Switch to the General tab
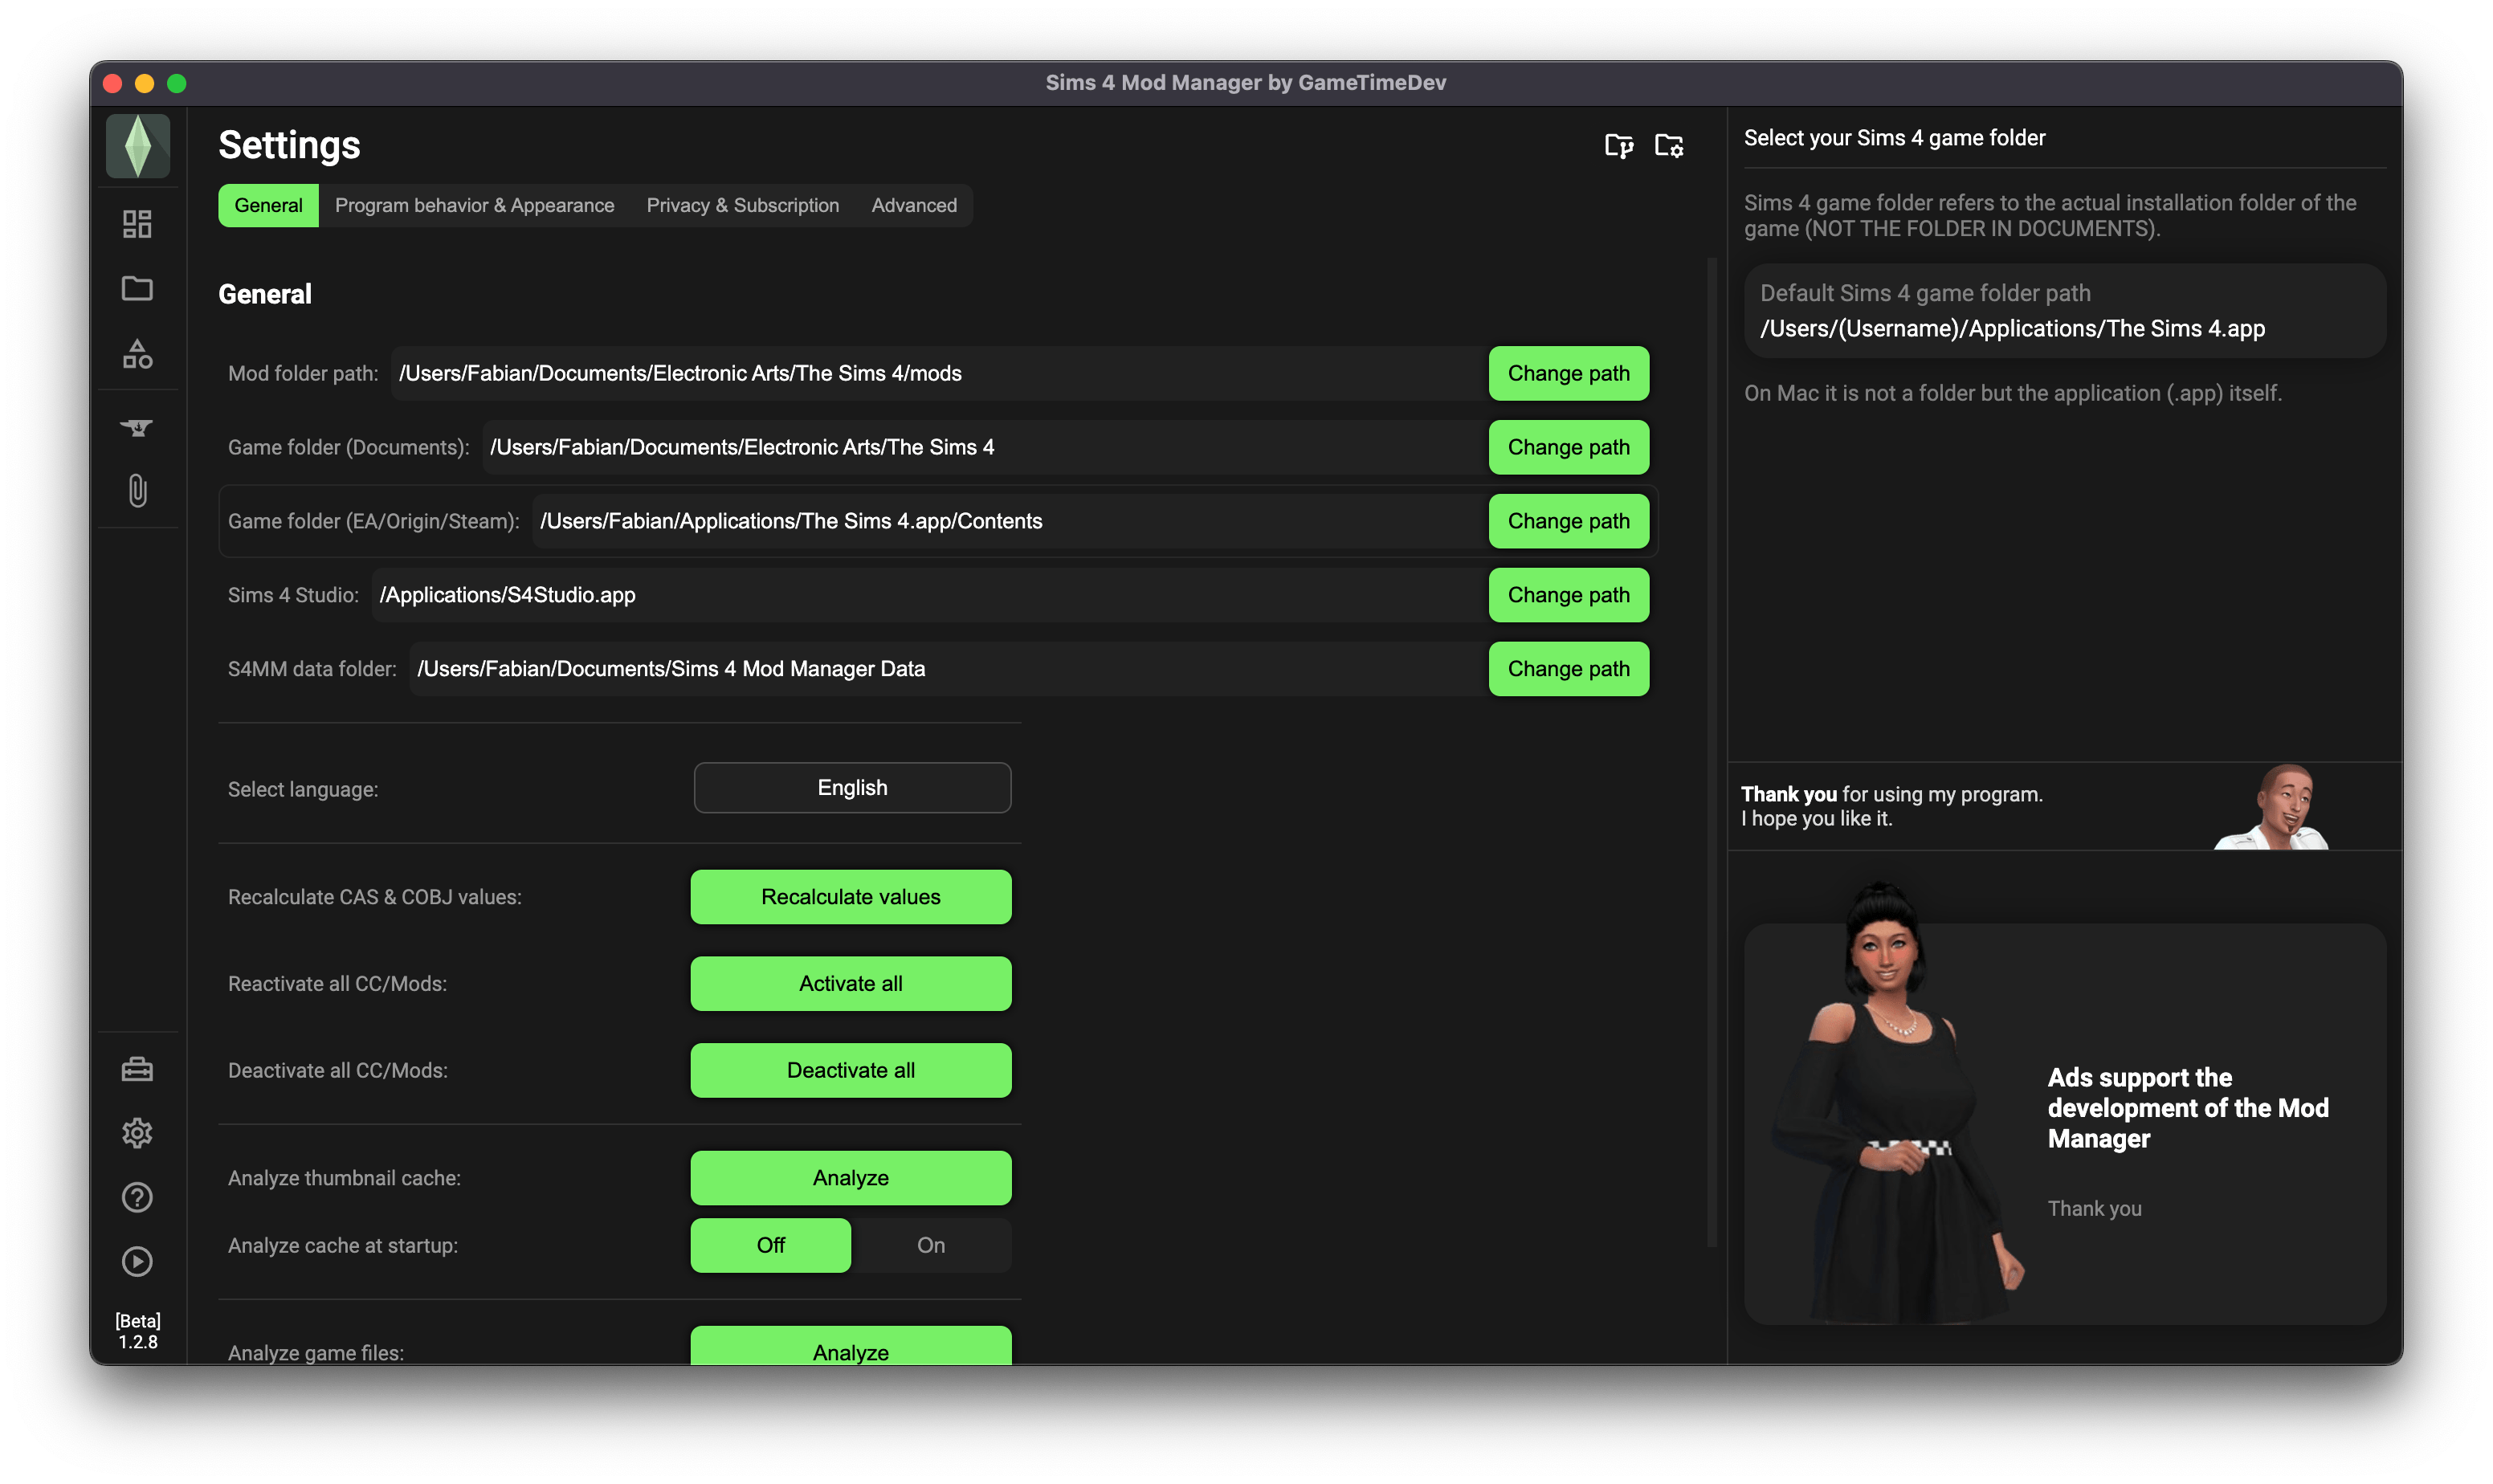 tap(268, 205)
